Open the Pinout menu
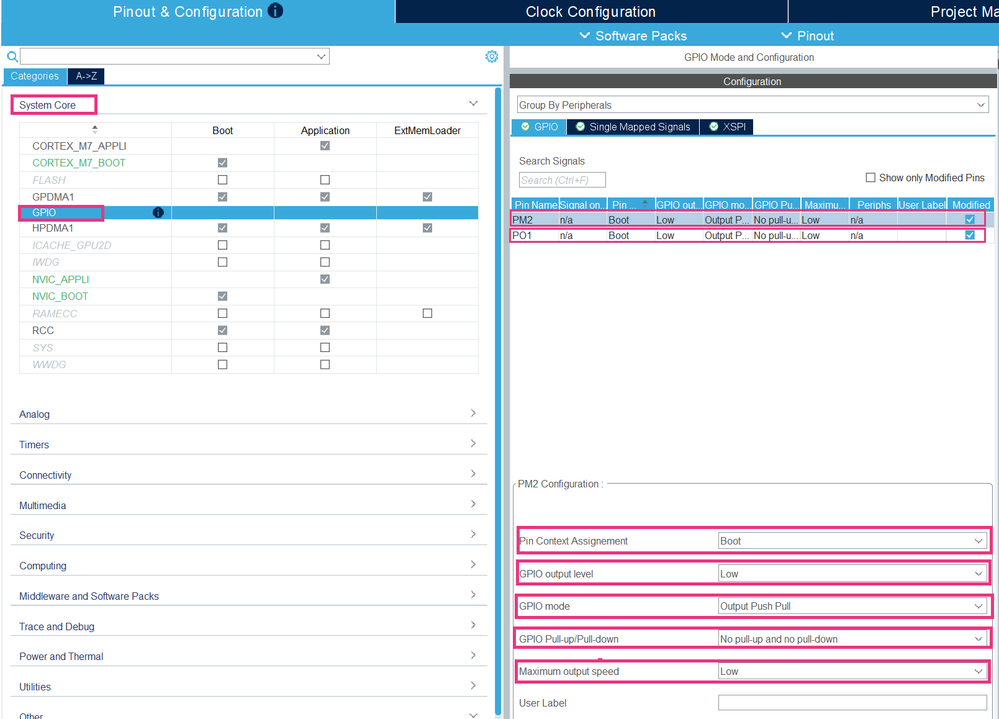The width and height of the screenshot is (999, 719). [x=807, y=36]
